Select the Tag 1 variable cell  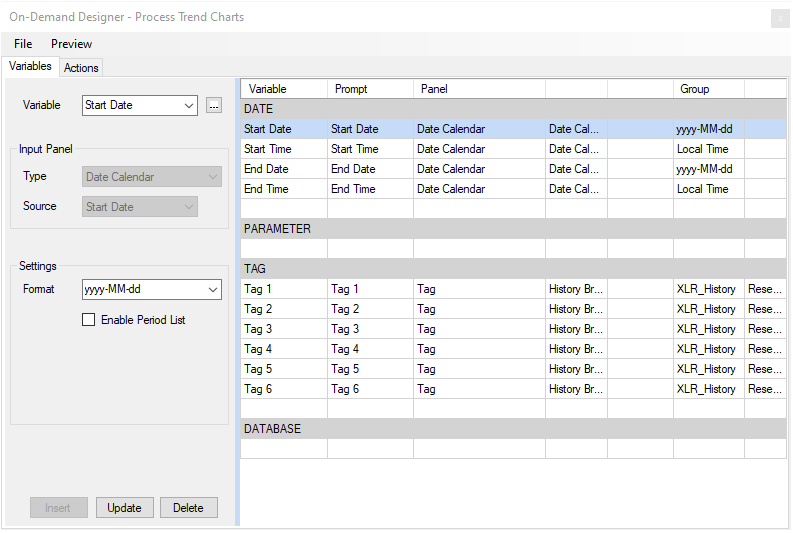coord(284,289)
